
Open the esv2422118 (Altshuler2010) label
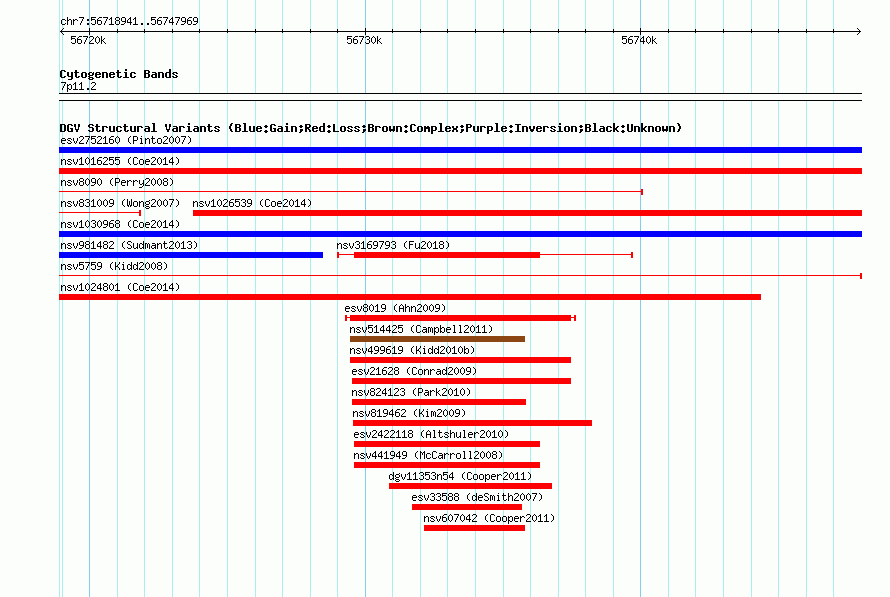(431, 434)
